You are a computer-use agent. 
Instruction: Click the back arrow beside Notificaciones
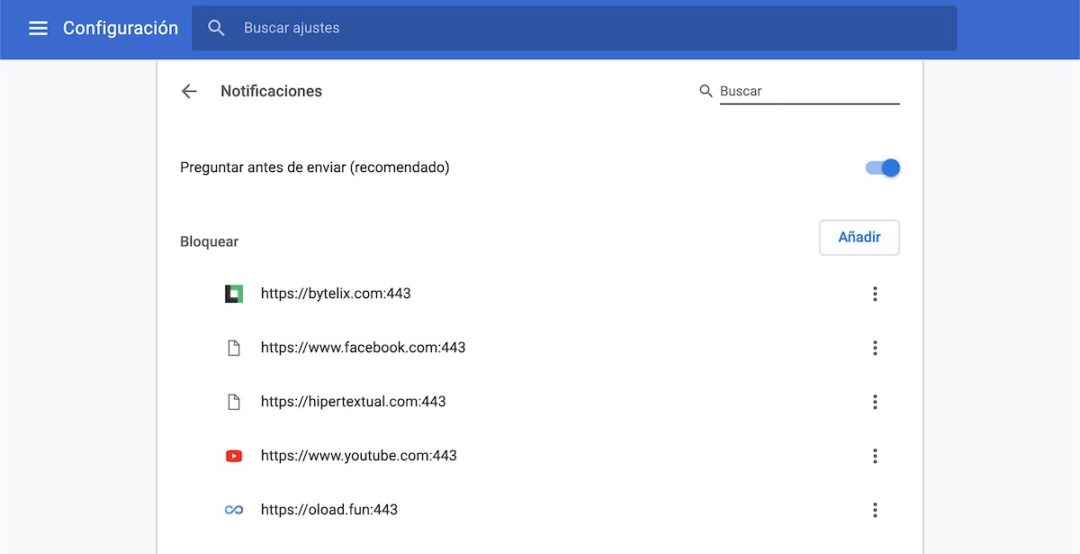point(189,91)
